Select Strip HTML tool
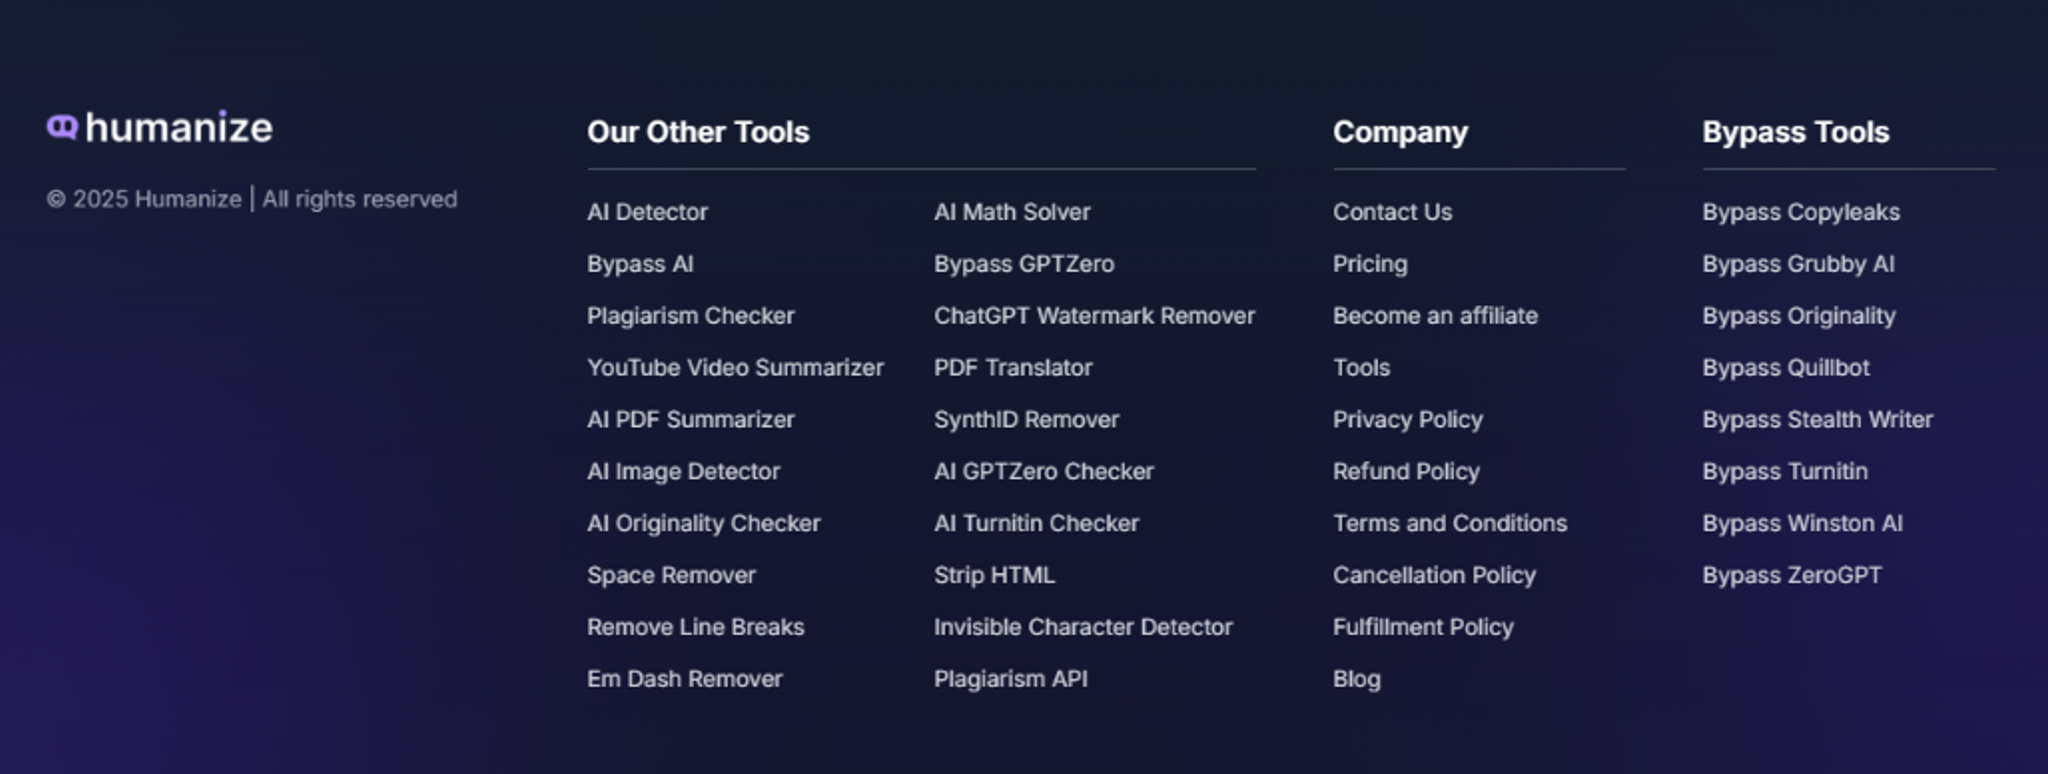 994,575
